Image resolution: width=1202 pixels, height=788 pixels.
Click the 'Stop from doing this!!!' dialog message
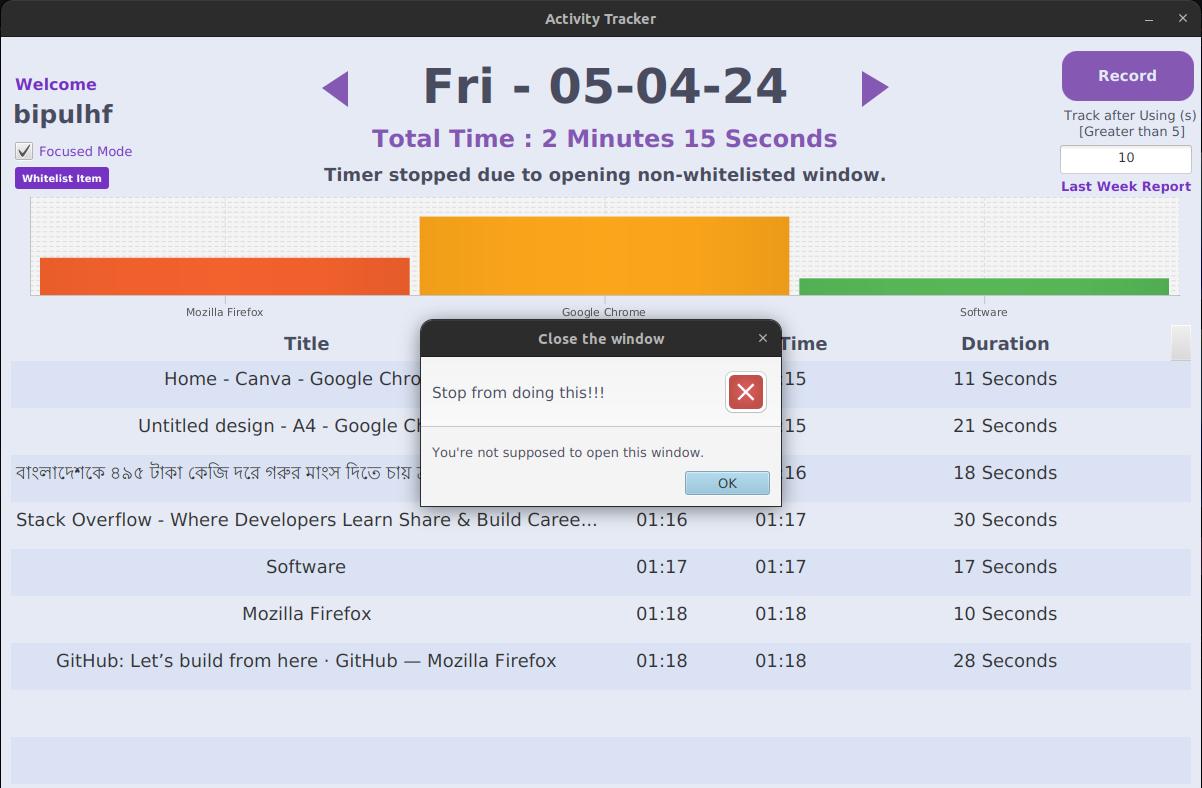pyautogui.click(x=518, y=393)
